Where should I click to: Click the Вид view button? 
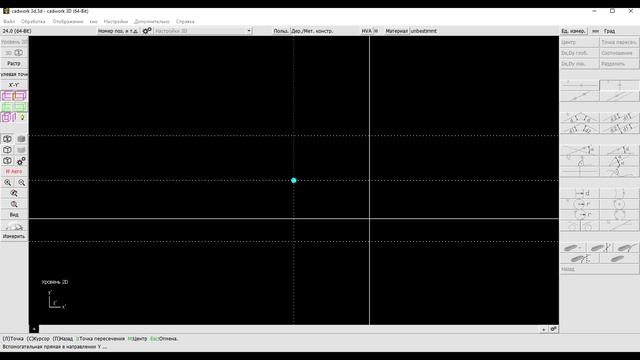[x=14, y=215]
